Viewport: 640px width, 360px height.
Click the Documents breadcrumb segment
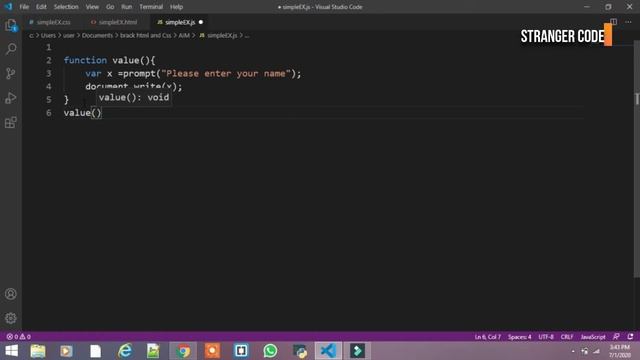pyautogui.click(x=97, y=36)
